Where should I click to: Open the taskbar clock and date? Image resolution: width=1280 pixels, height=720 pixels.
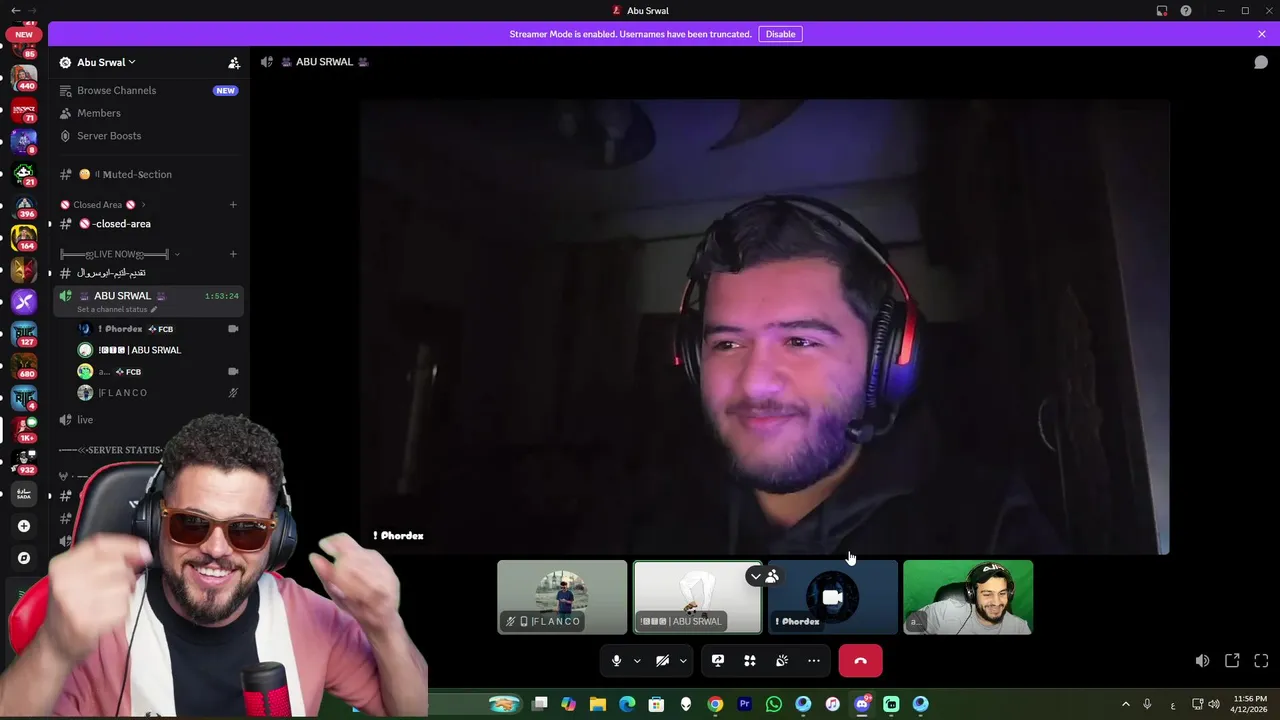tap(1250, 704)
